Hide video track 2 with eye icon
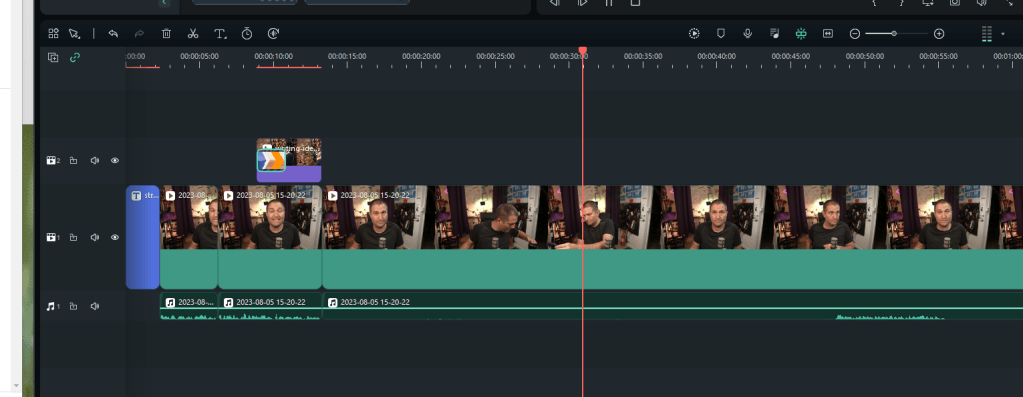1023x397 pixels. click(x=115, y=160)
